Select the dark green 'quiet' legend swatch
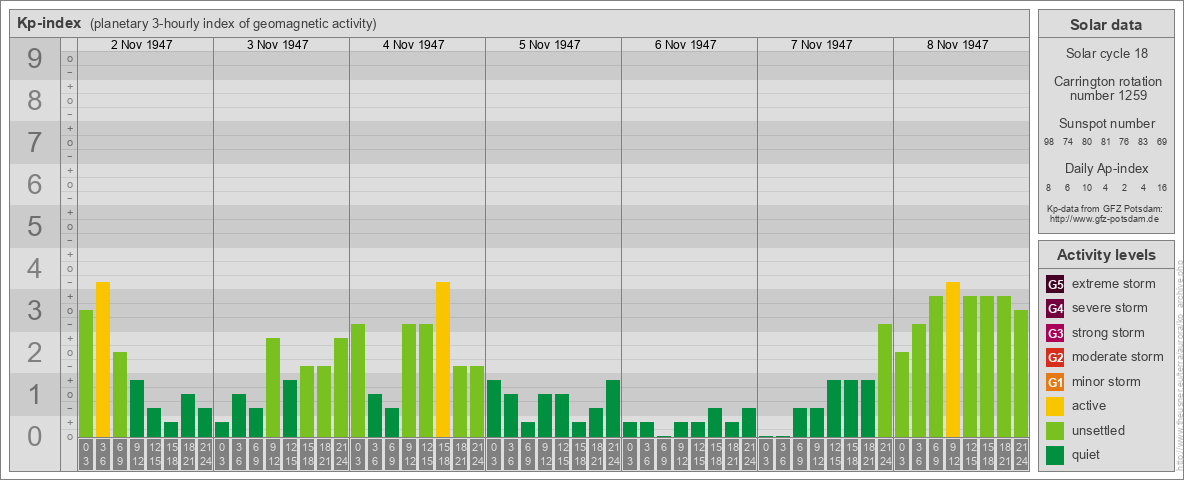Viewport: 1184px width, 480px height. (x=1055, y=454)
